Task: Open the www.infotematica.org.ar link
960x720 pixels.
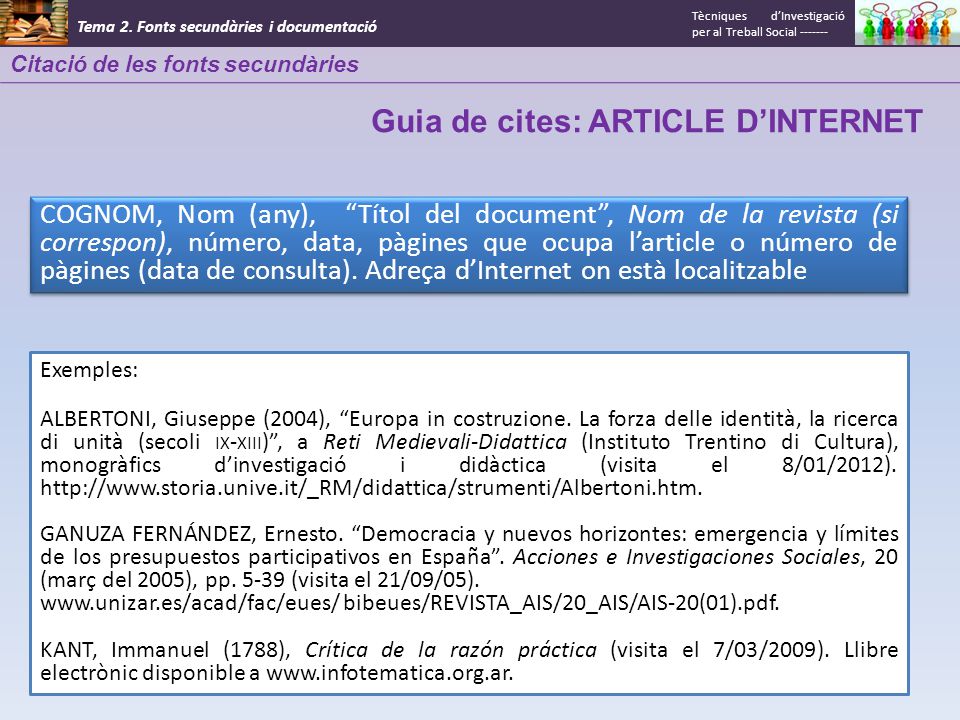Action: [389, 673]
